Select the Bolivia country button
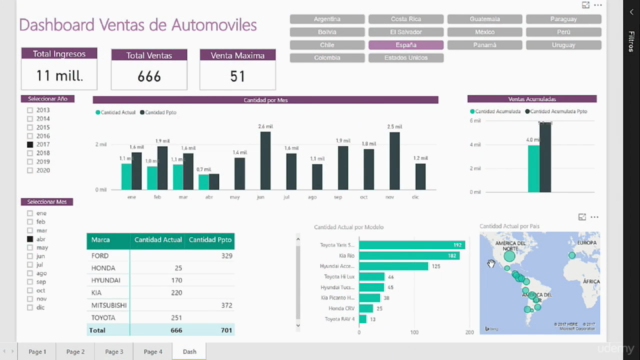This screenshot has height=360, width=640. click(327, 32)
